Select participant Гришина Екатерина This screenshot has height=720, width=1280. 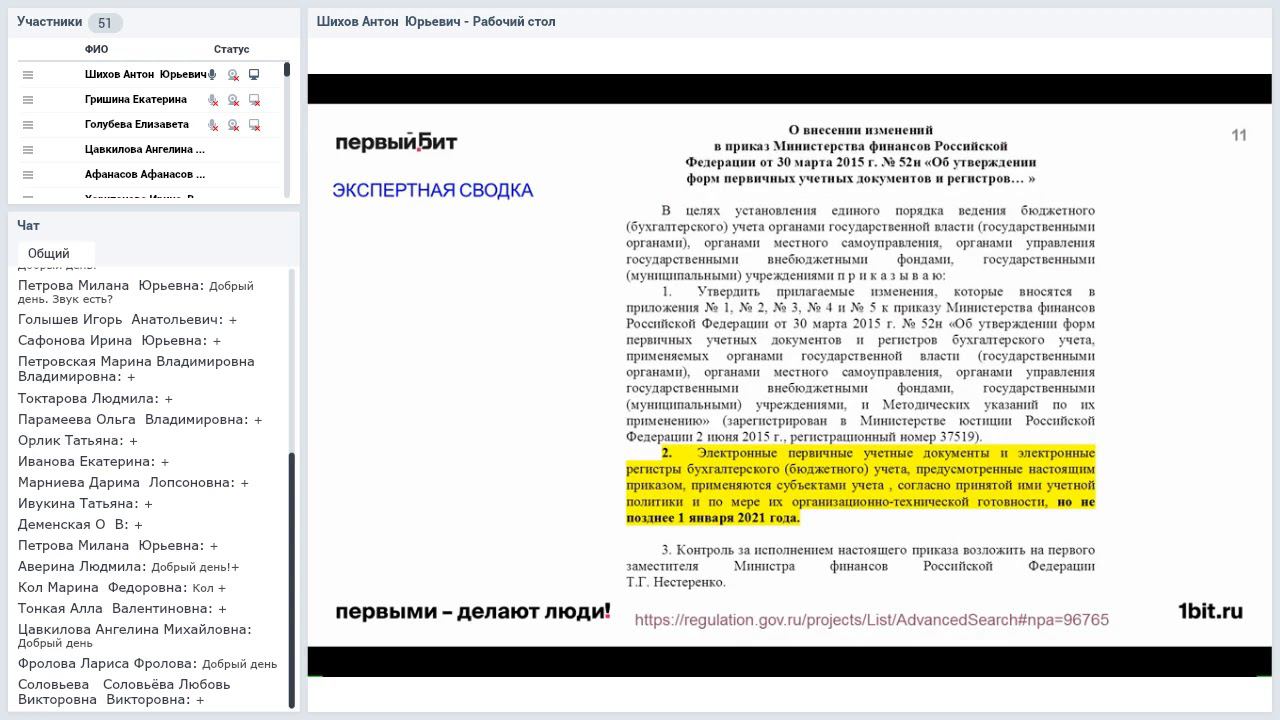[x=136, y=100]
